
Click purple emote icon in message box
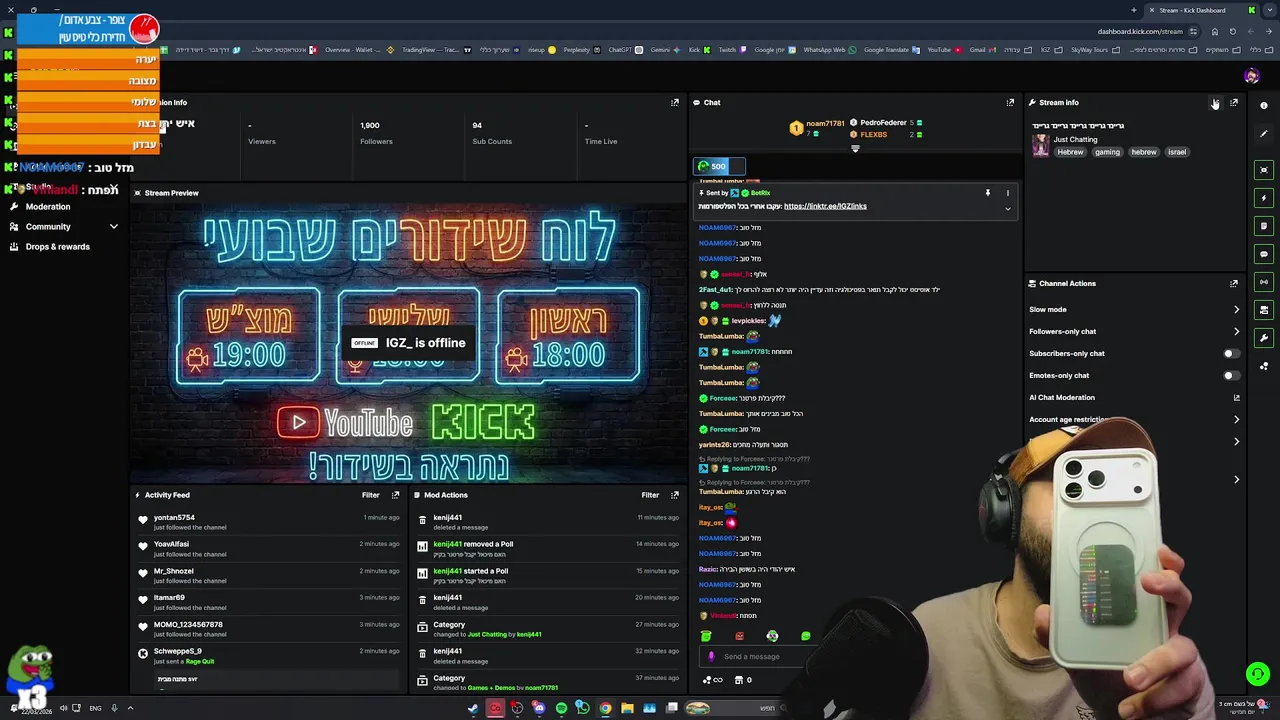click(x=711, y=657)
